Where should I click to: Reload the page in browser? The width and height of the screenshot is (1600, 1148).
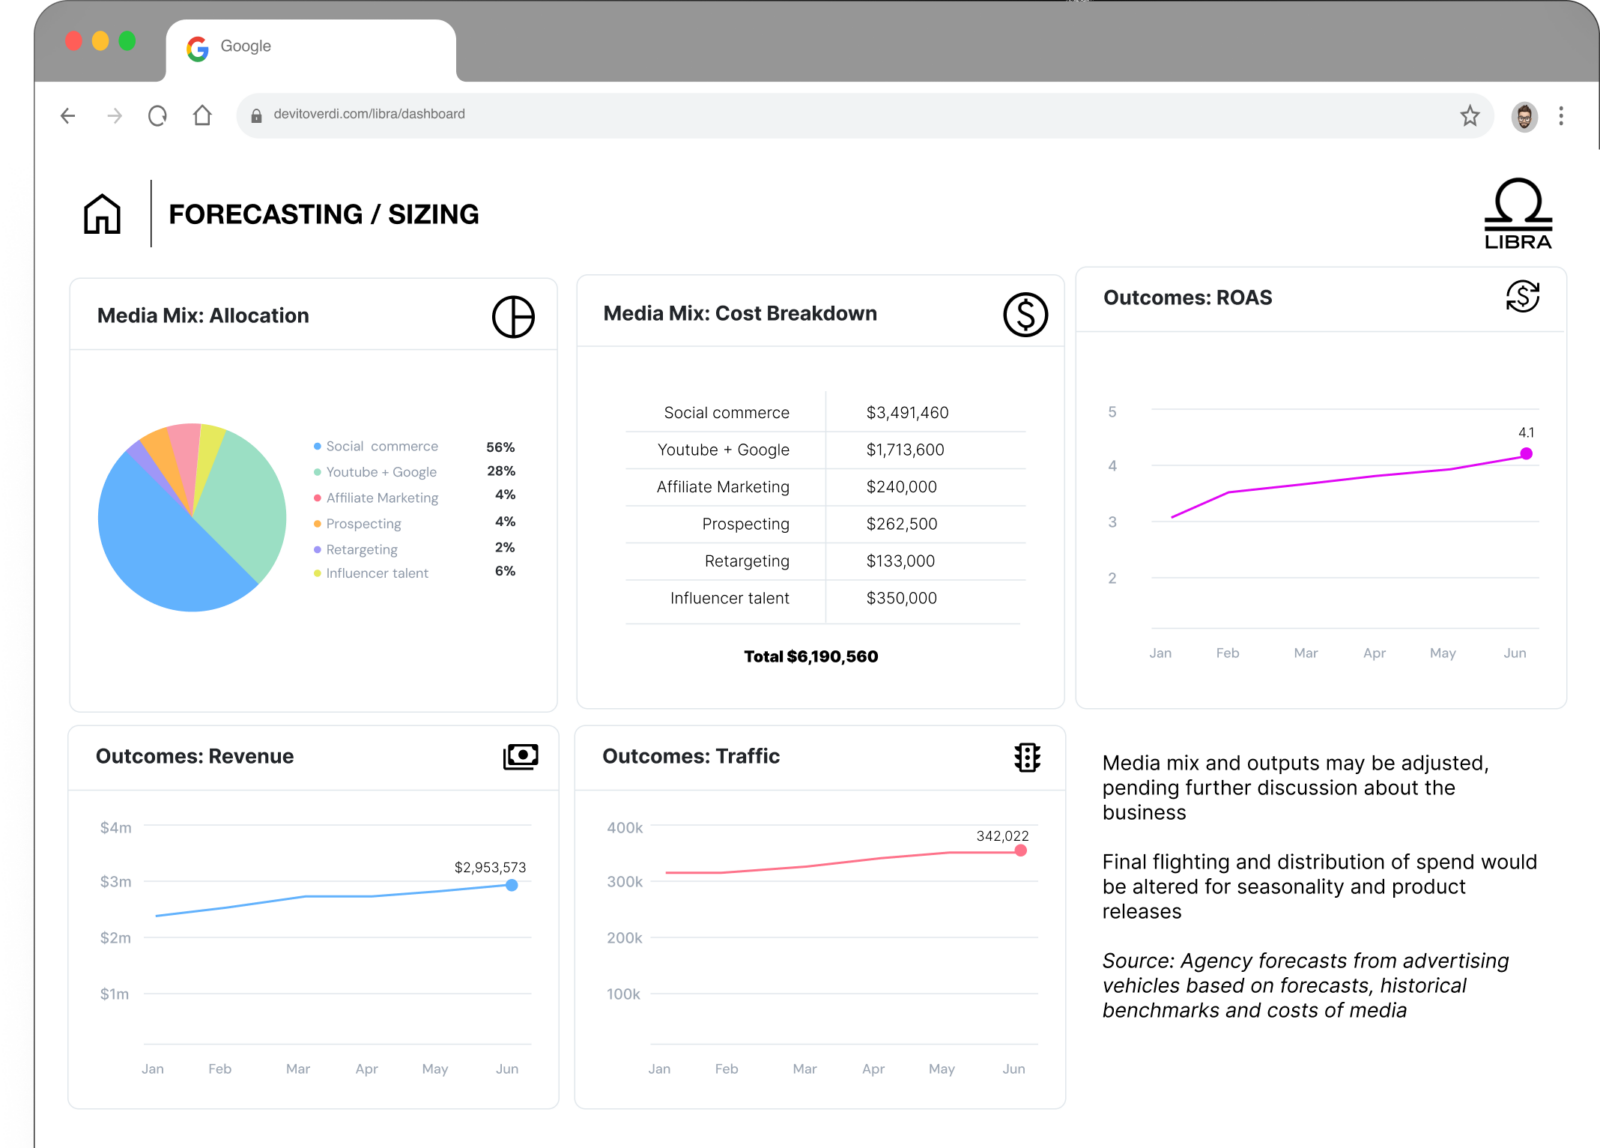click(x=157, y=116)
